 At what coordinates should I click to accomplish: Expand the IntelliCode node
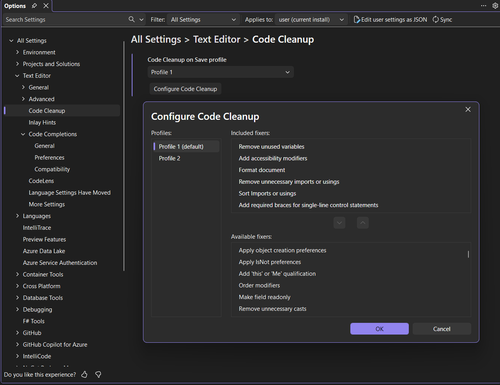(17, 356)
